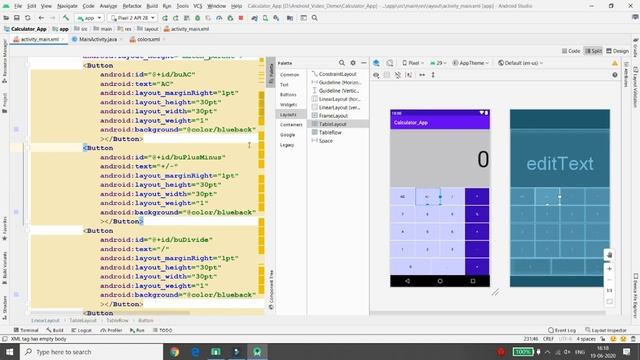The width and height of the screenshot is (640, 360).
Task: Select the Widgets palette category
Action: (288, 104)
